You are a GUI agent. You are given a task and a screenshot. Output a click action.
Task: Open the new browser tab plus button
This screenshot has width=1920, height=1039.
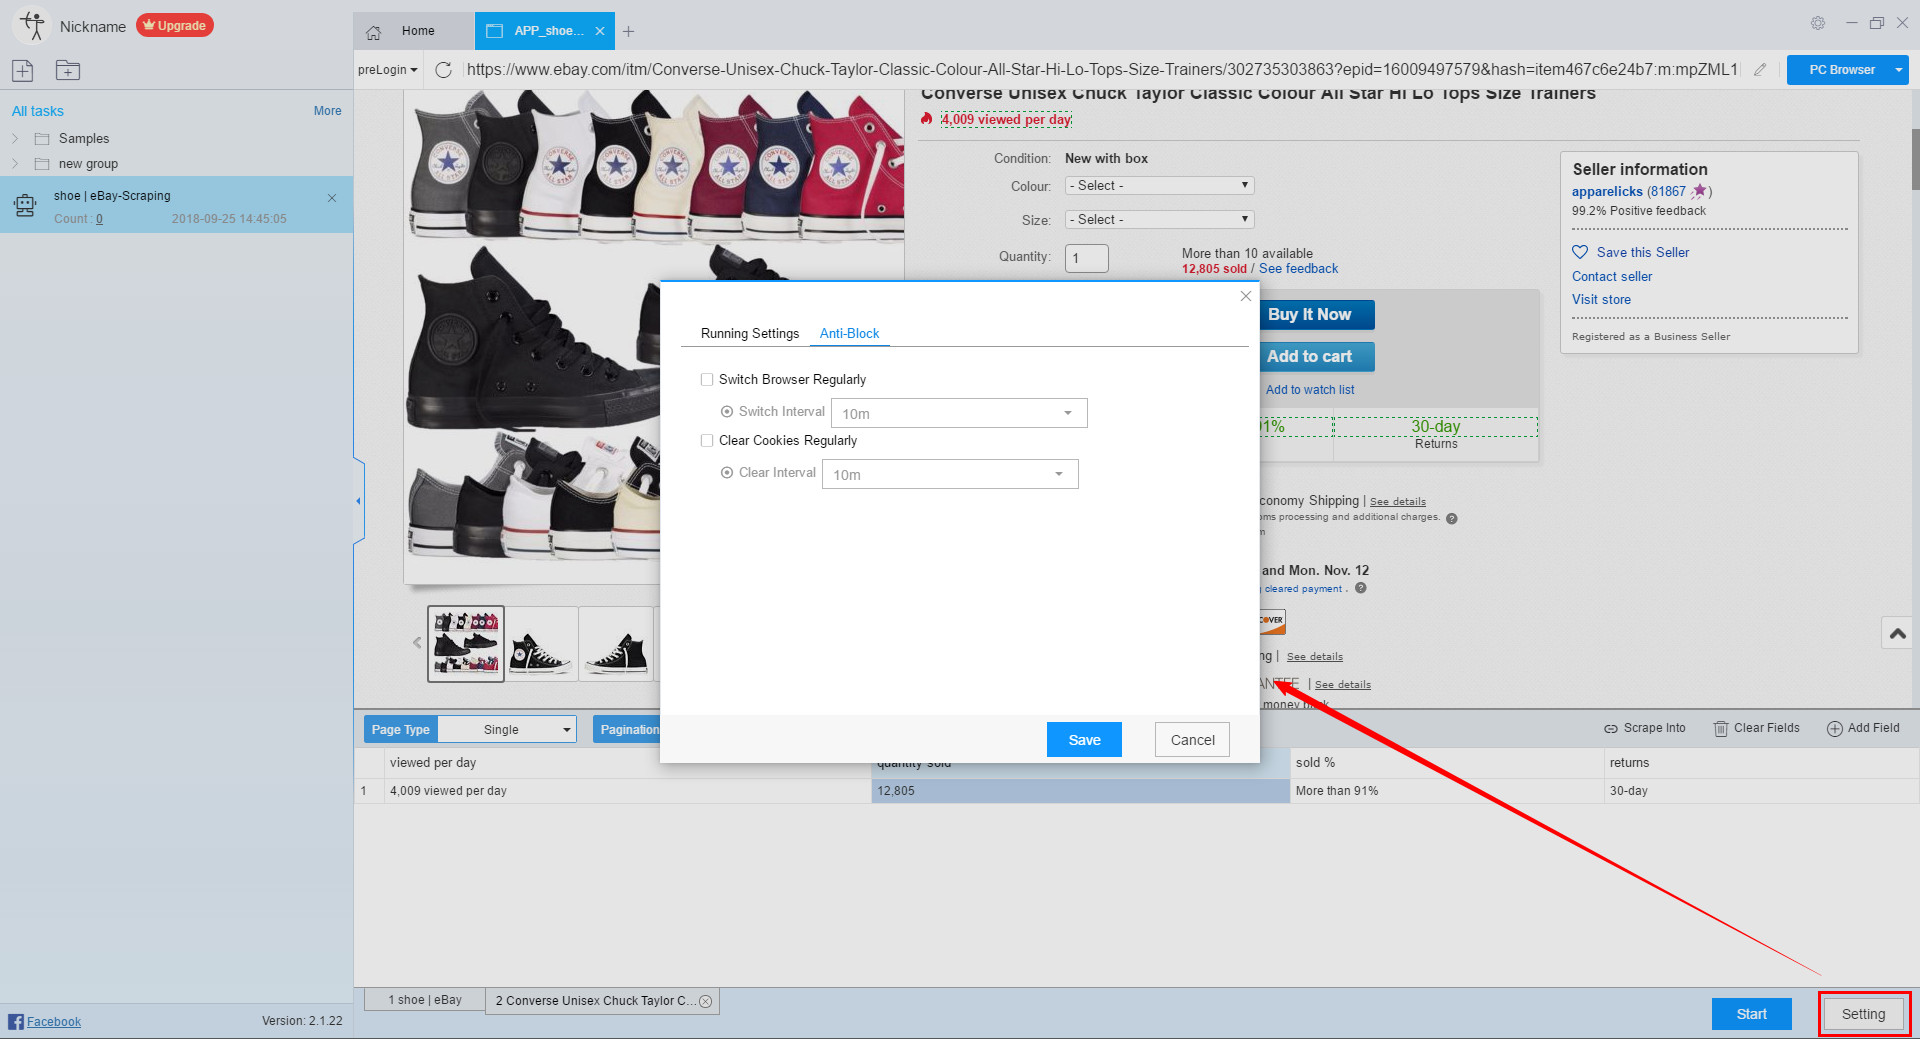pyautogui.click(x=628, y=32)
